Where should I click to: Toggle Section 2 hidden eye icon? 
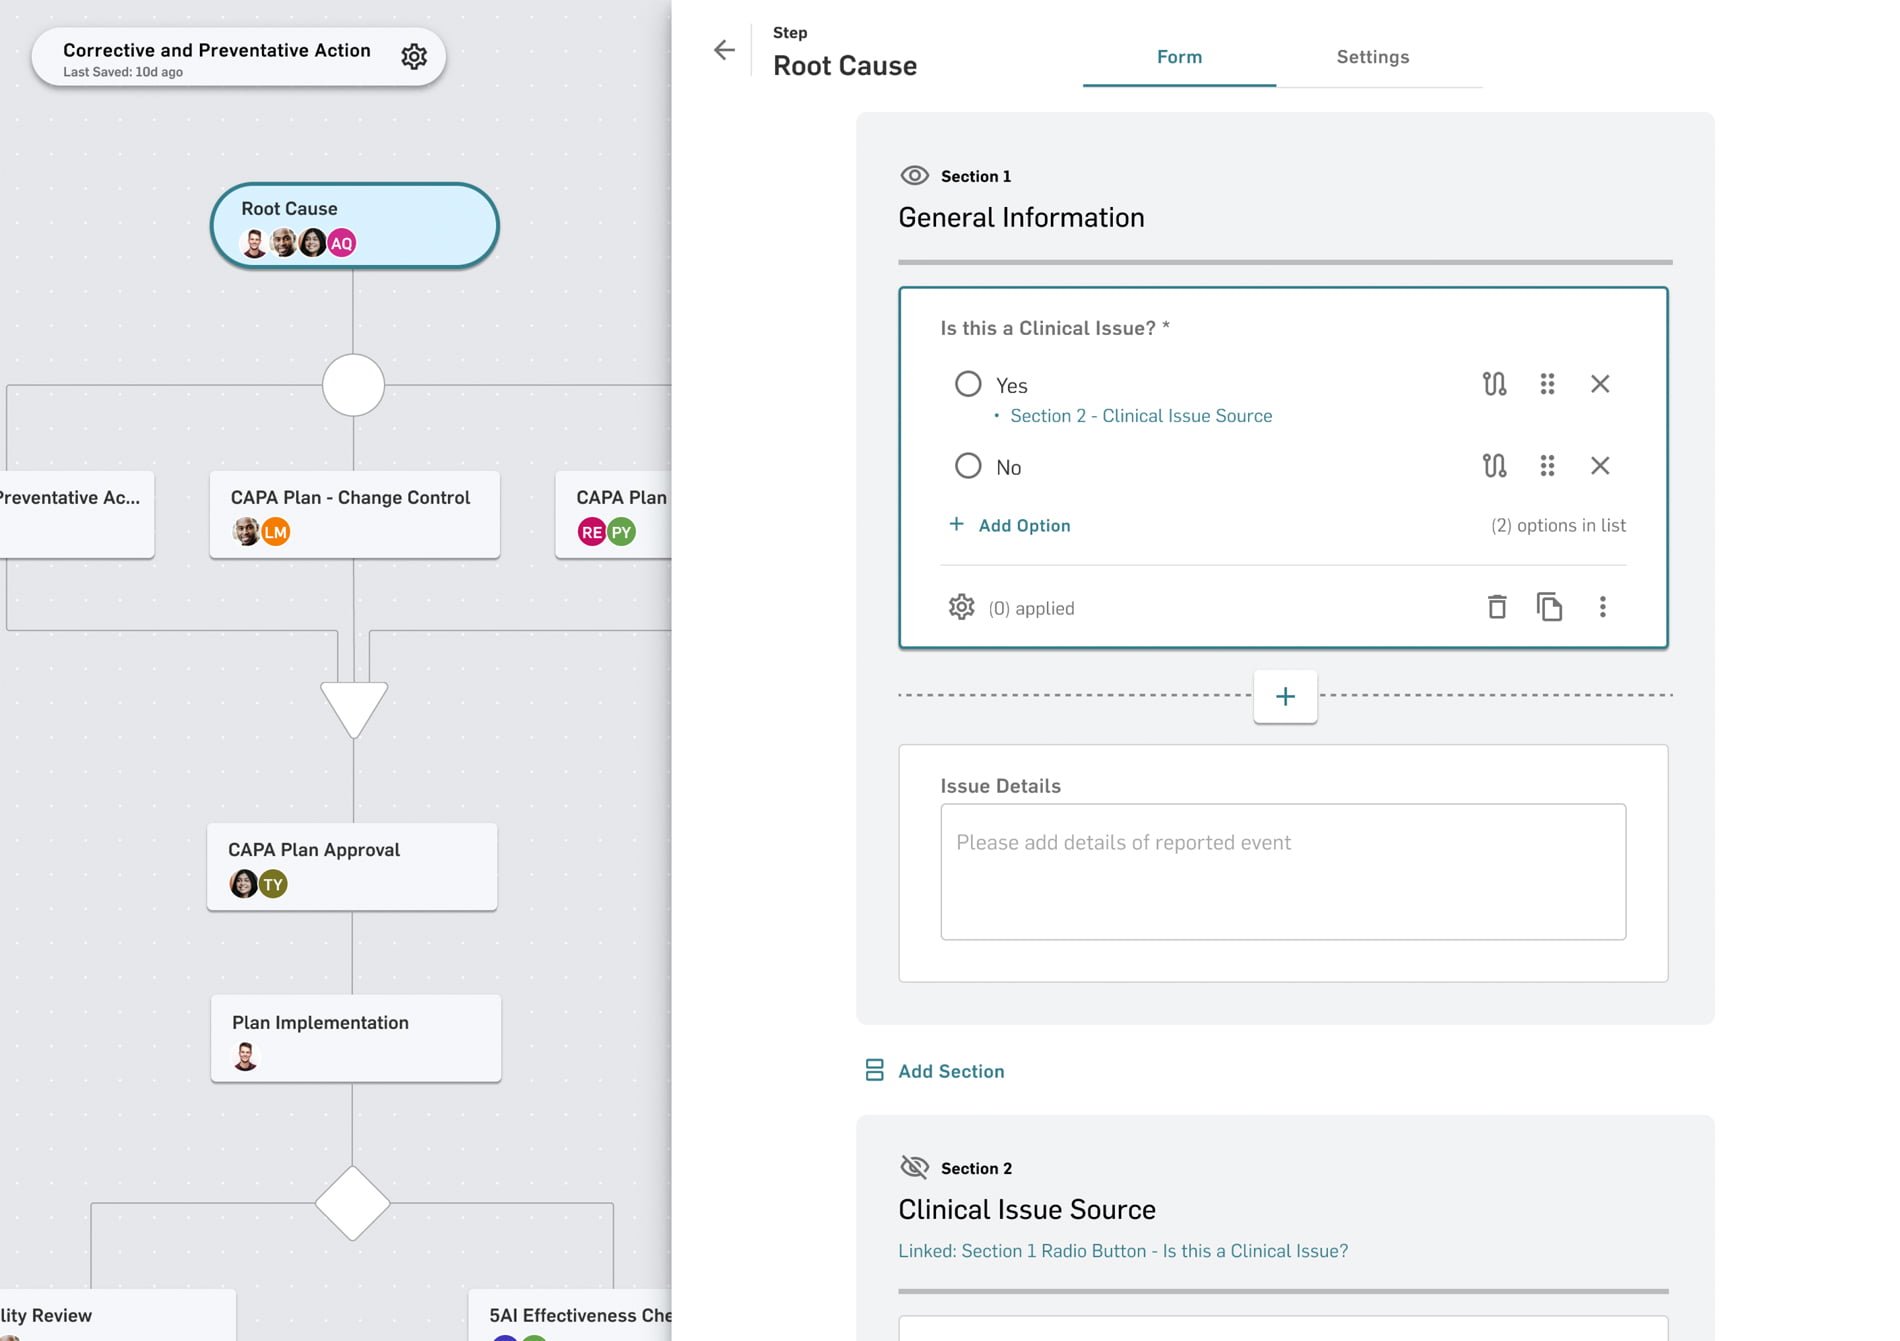coord(914,1167)
